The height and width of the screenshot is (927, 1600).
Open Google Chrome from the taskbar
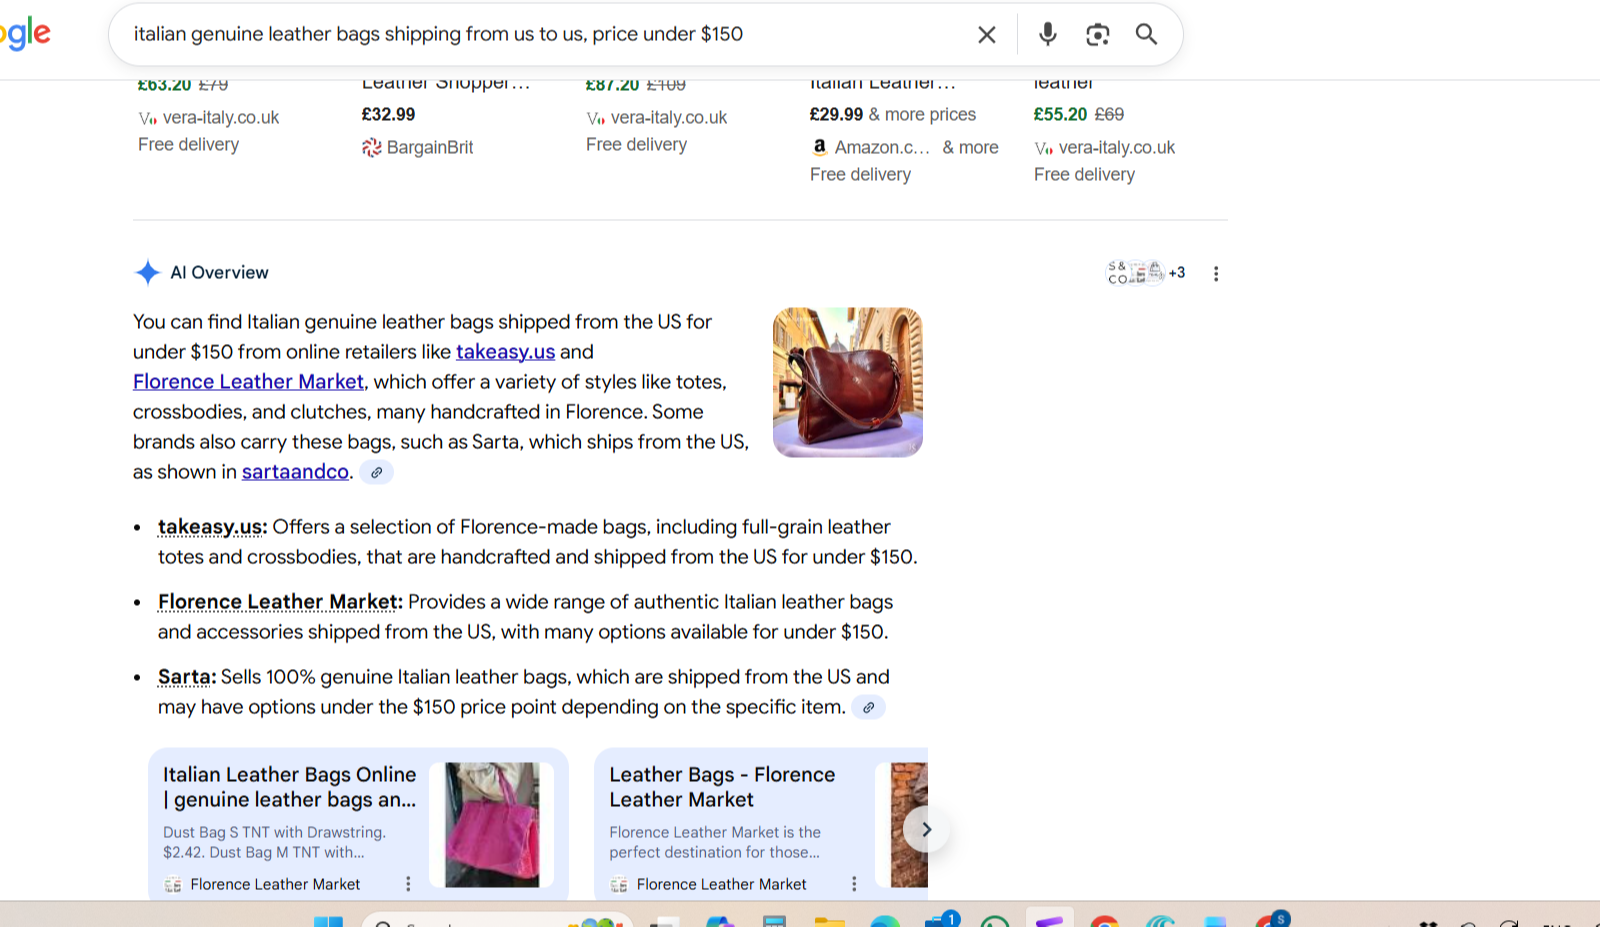point(1104,921)
